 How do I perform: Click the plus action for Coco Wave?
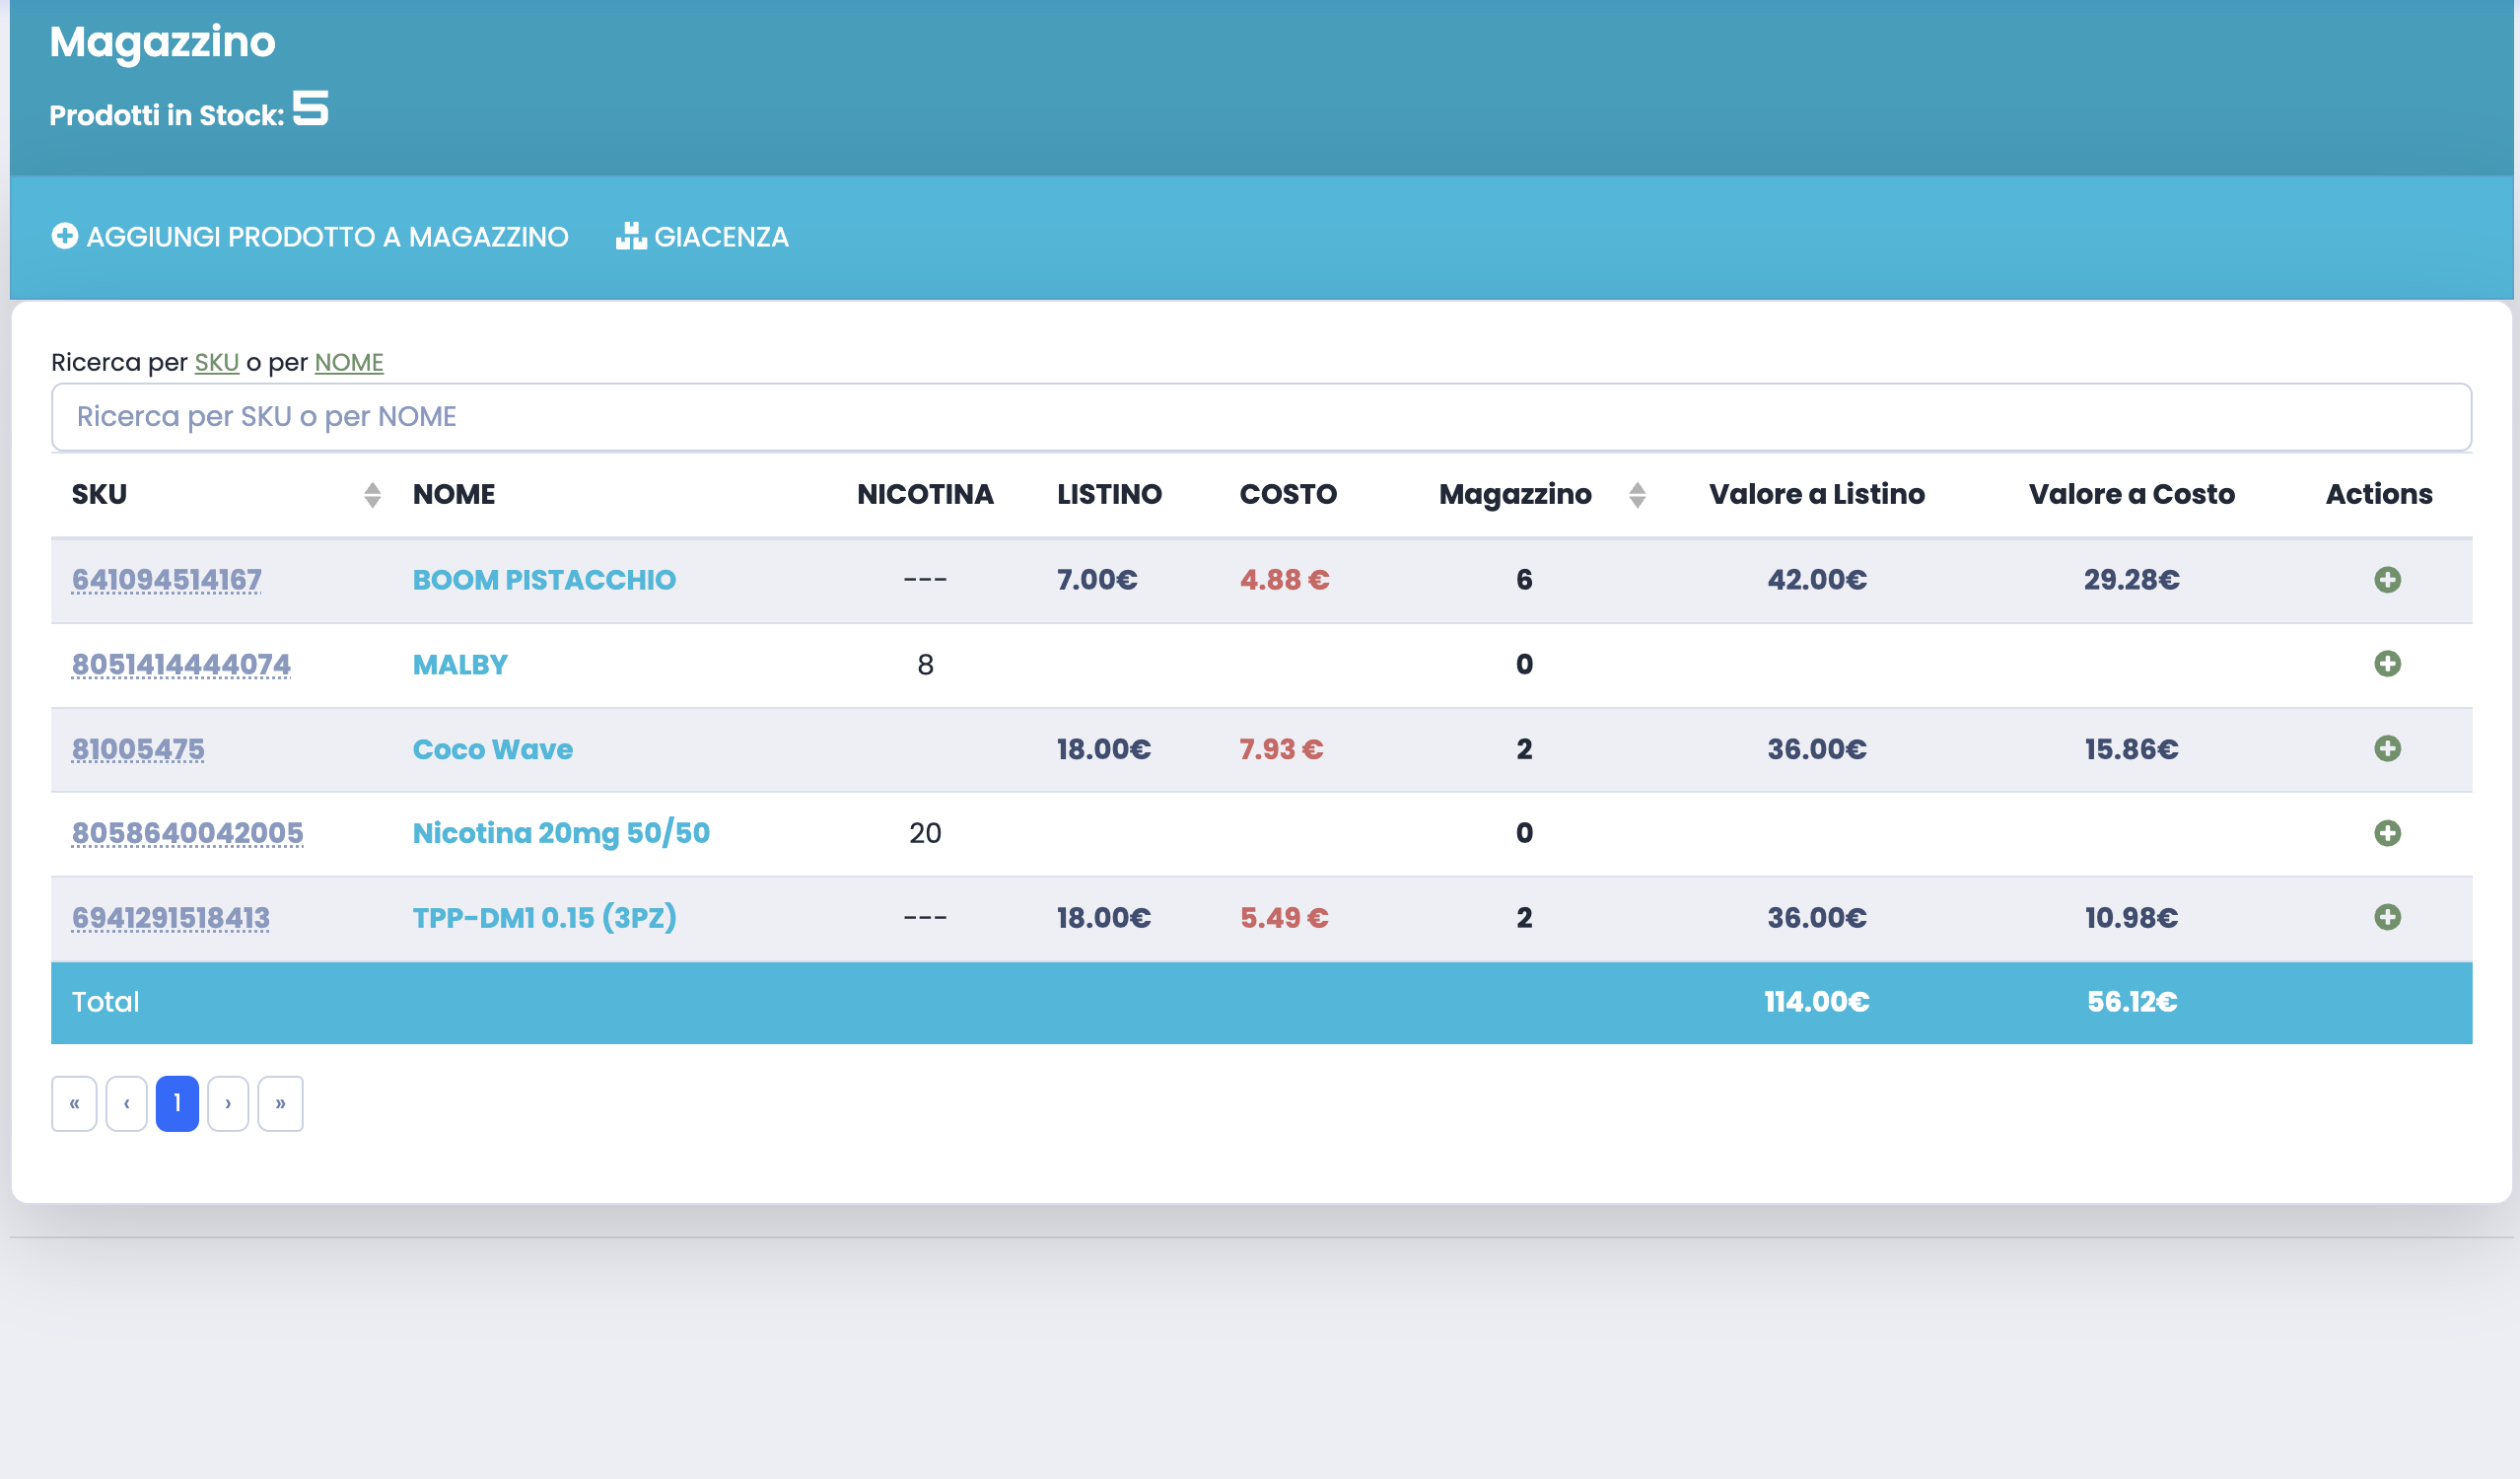pos(2387,749)
